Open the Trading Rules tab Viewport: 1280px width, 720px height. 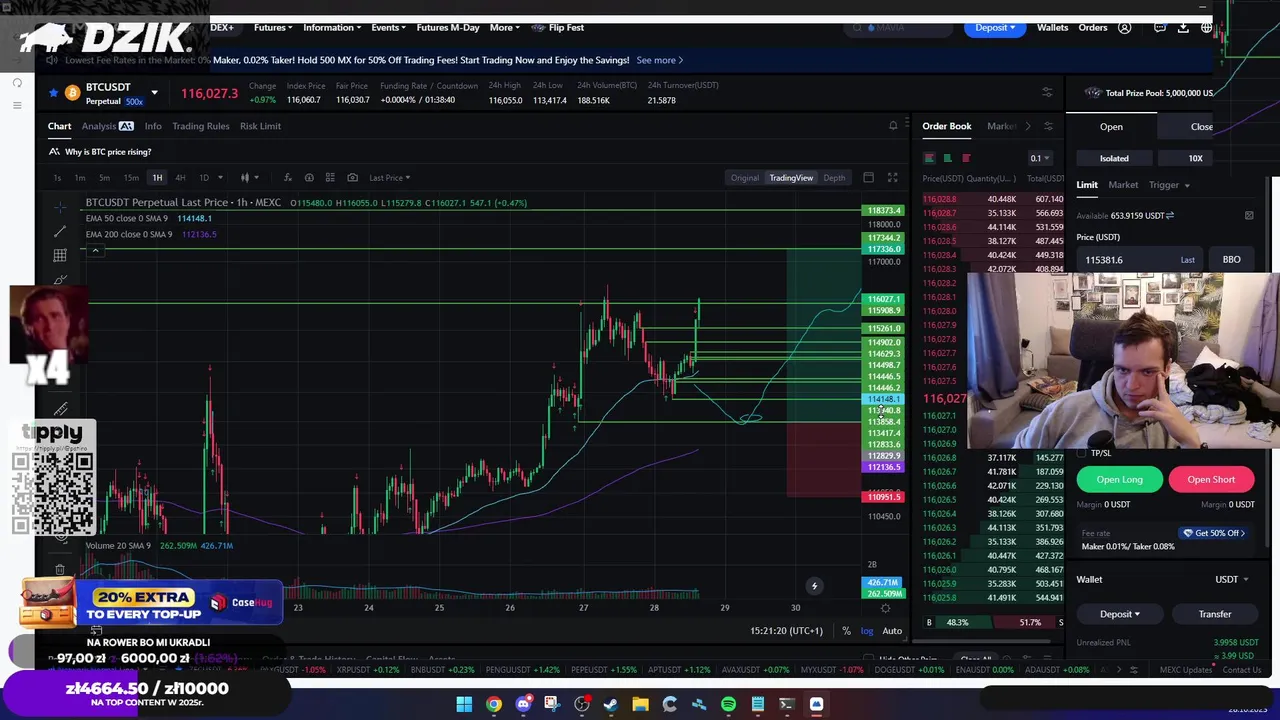[200, 126]
